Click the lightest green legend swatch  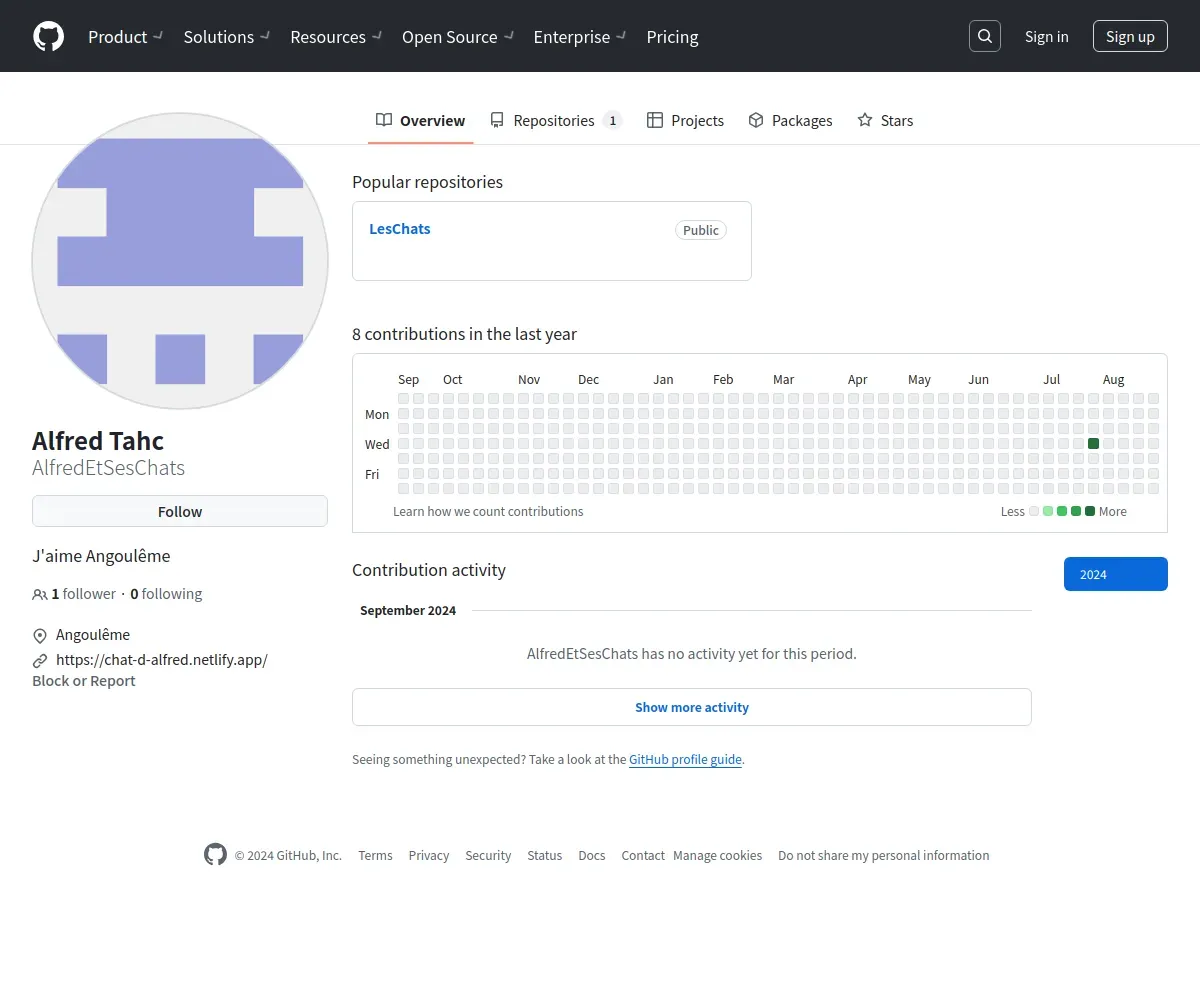pos(1048,511)
